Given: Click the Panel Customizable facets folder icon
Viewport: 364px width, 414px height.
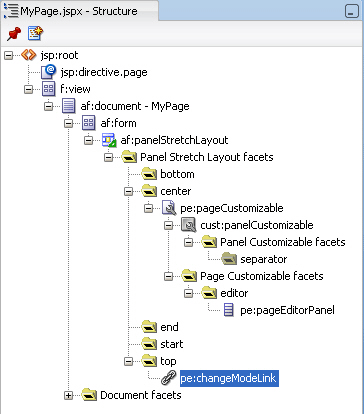Looking at the screenshot, I should click(209, 242).
